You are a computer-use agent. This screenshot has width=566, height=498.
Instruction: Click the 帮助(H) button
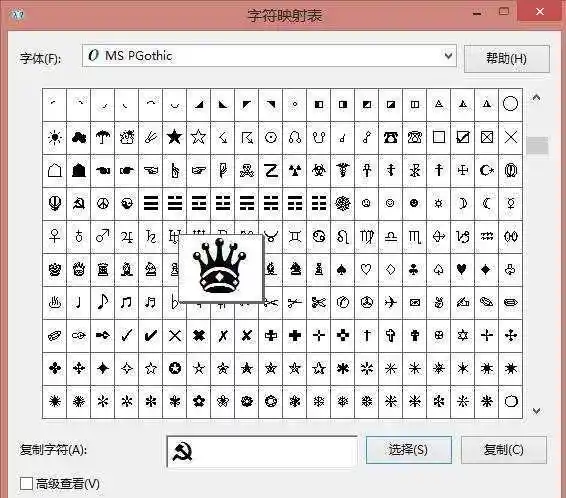[x=506, y=58]
